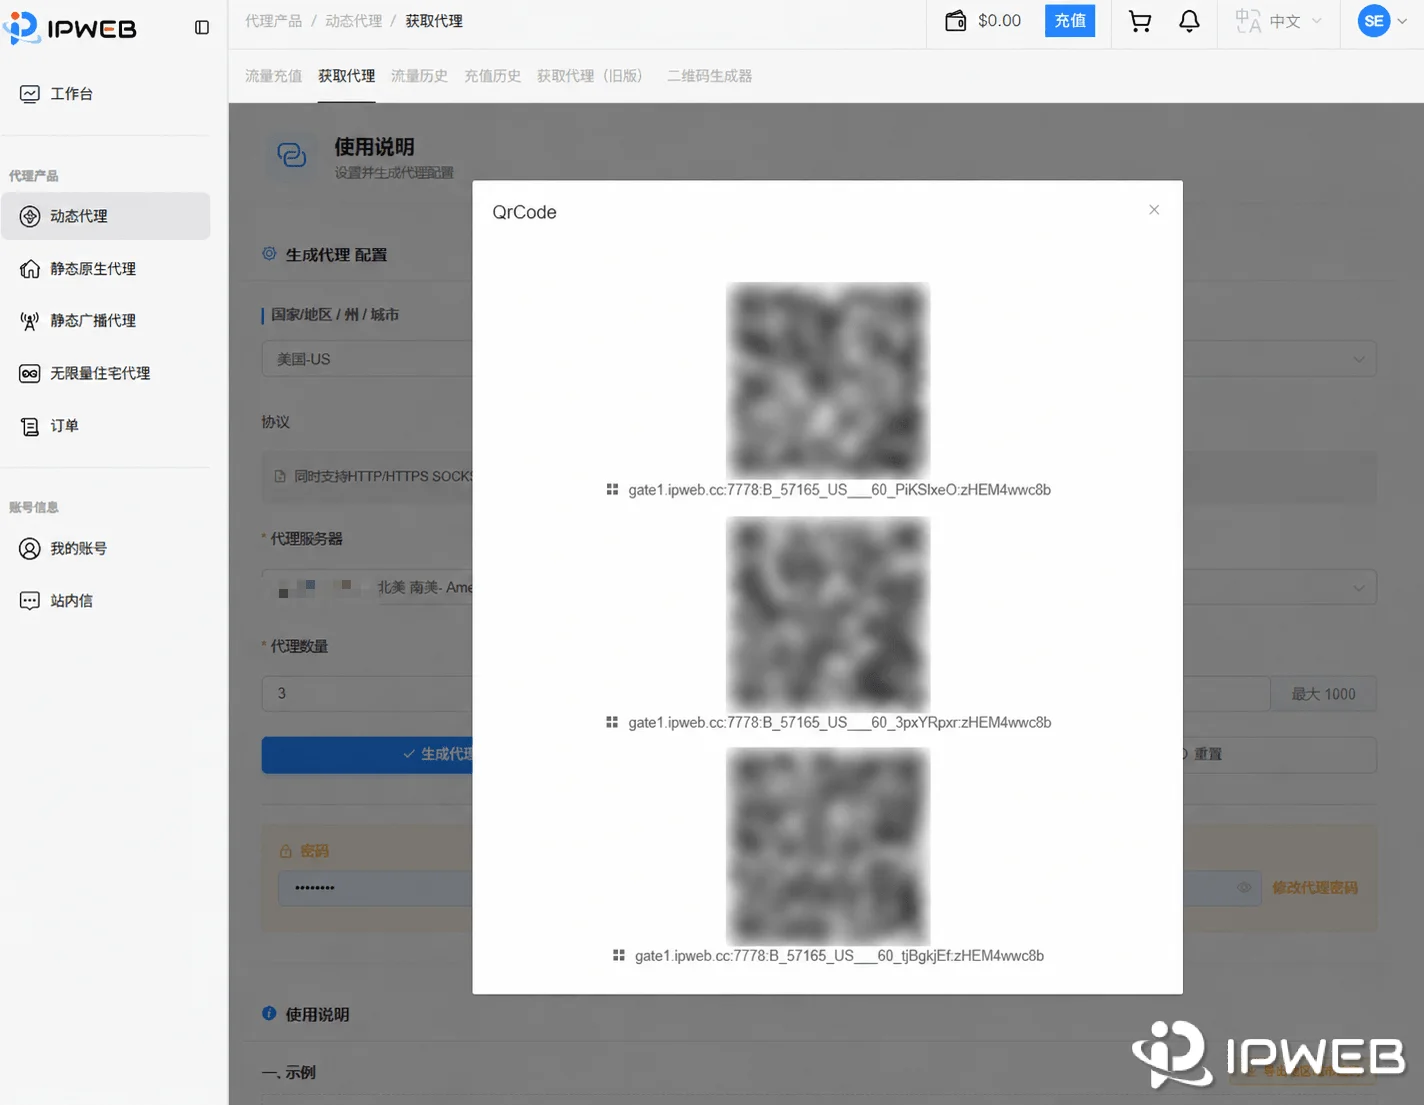Click the IPWEB logo in the sidebar
Viewport: 1424px width, 1105px height.
(x=70, y=28)
